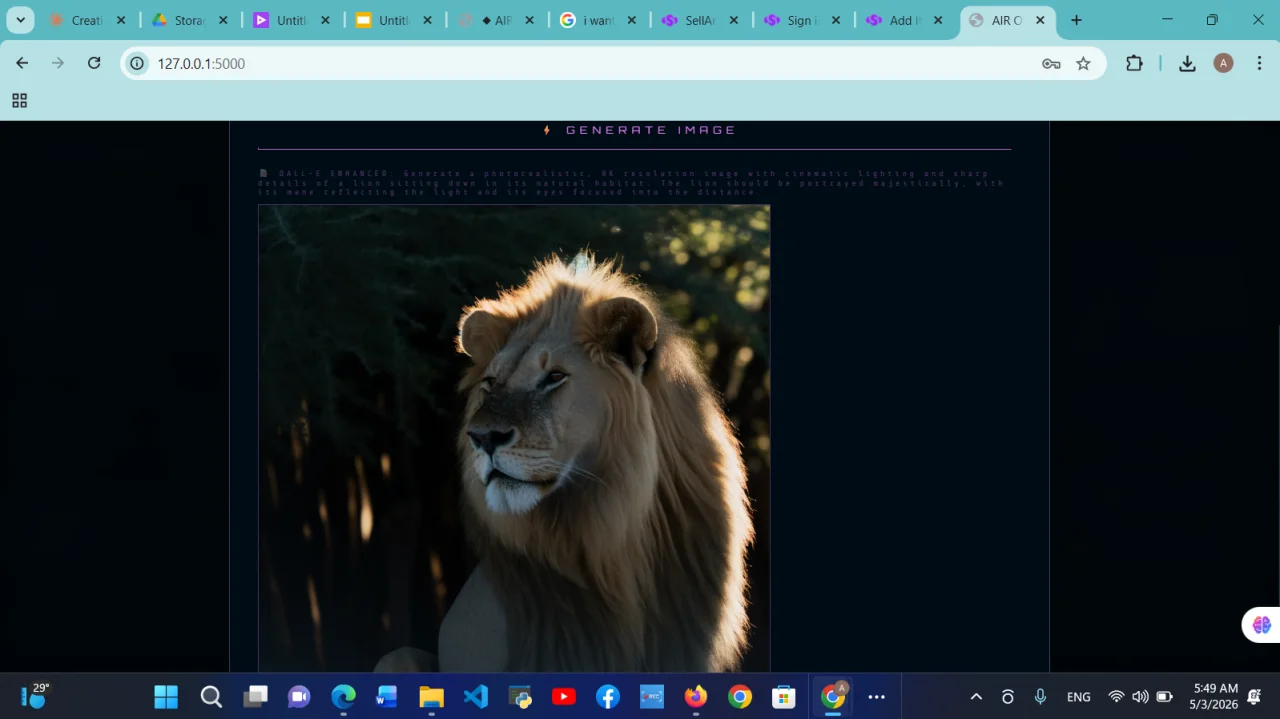Show hidden system tray icons
The image size is (1280, 719).
coord(976,697)
